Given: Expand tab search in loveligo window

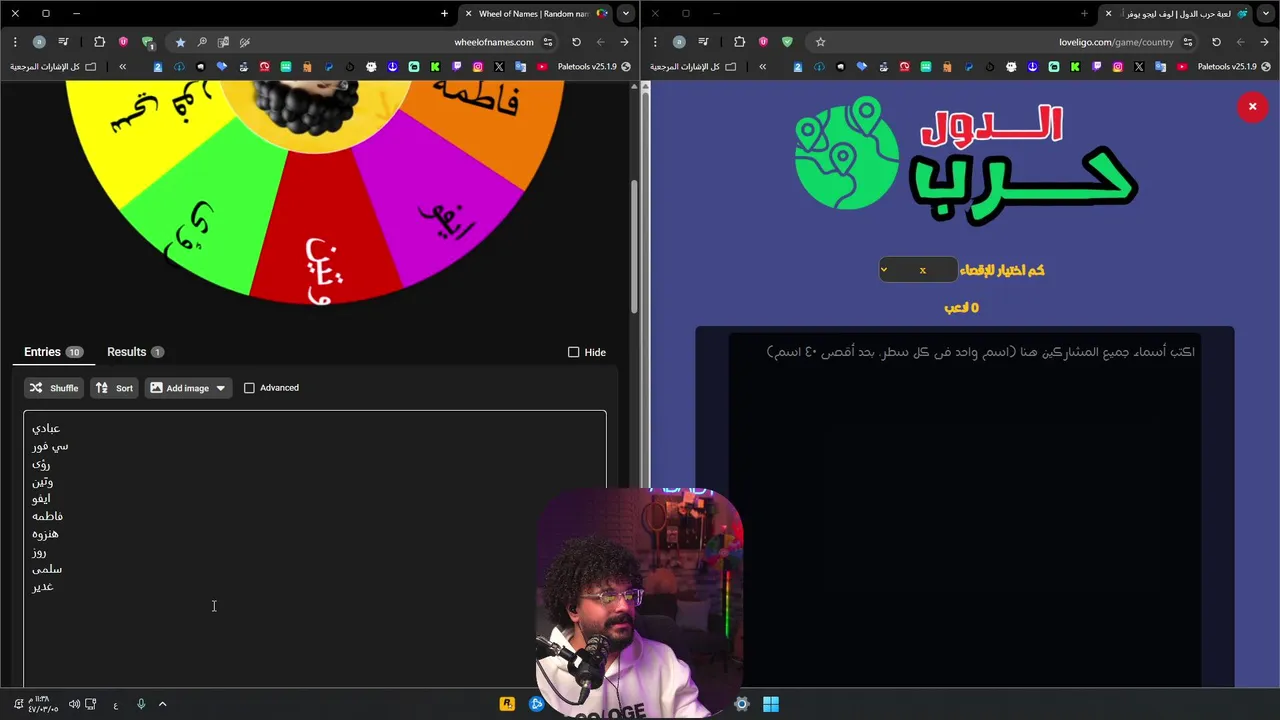Looking at the screenshot, I should [1265, 14].
